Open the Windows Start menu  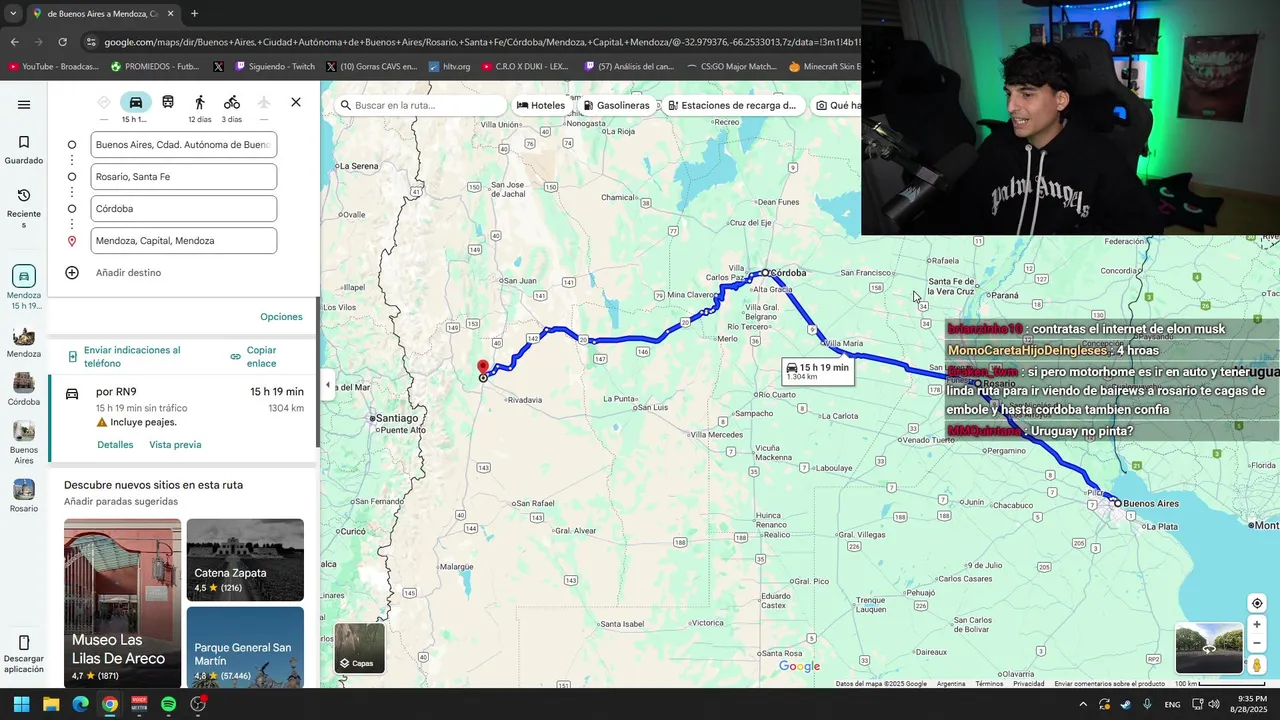click(21, 704)
